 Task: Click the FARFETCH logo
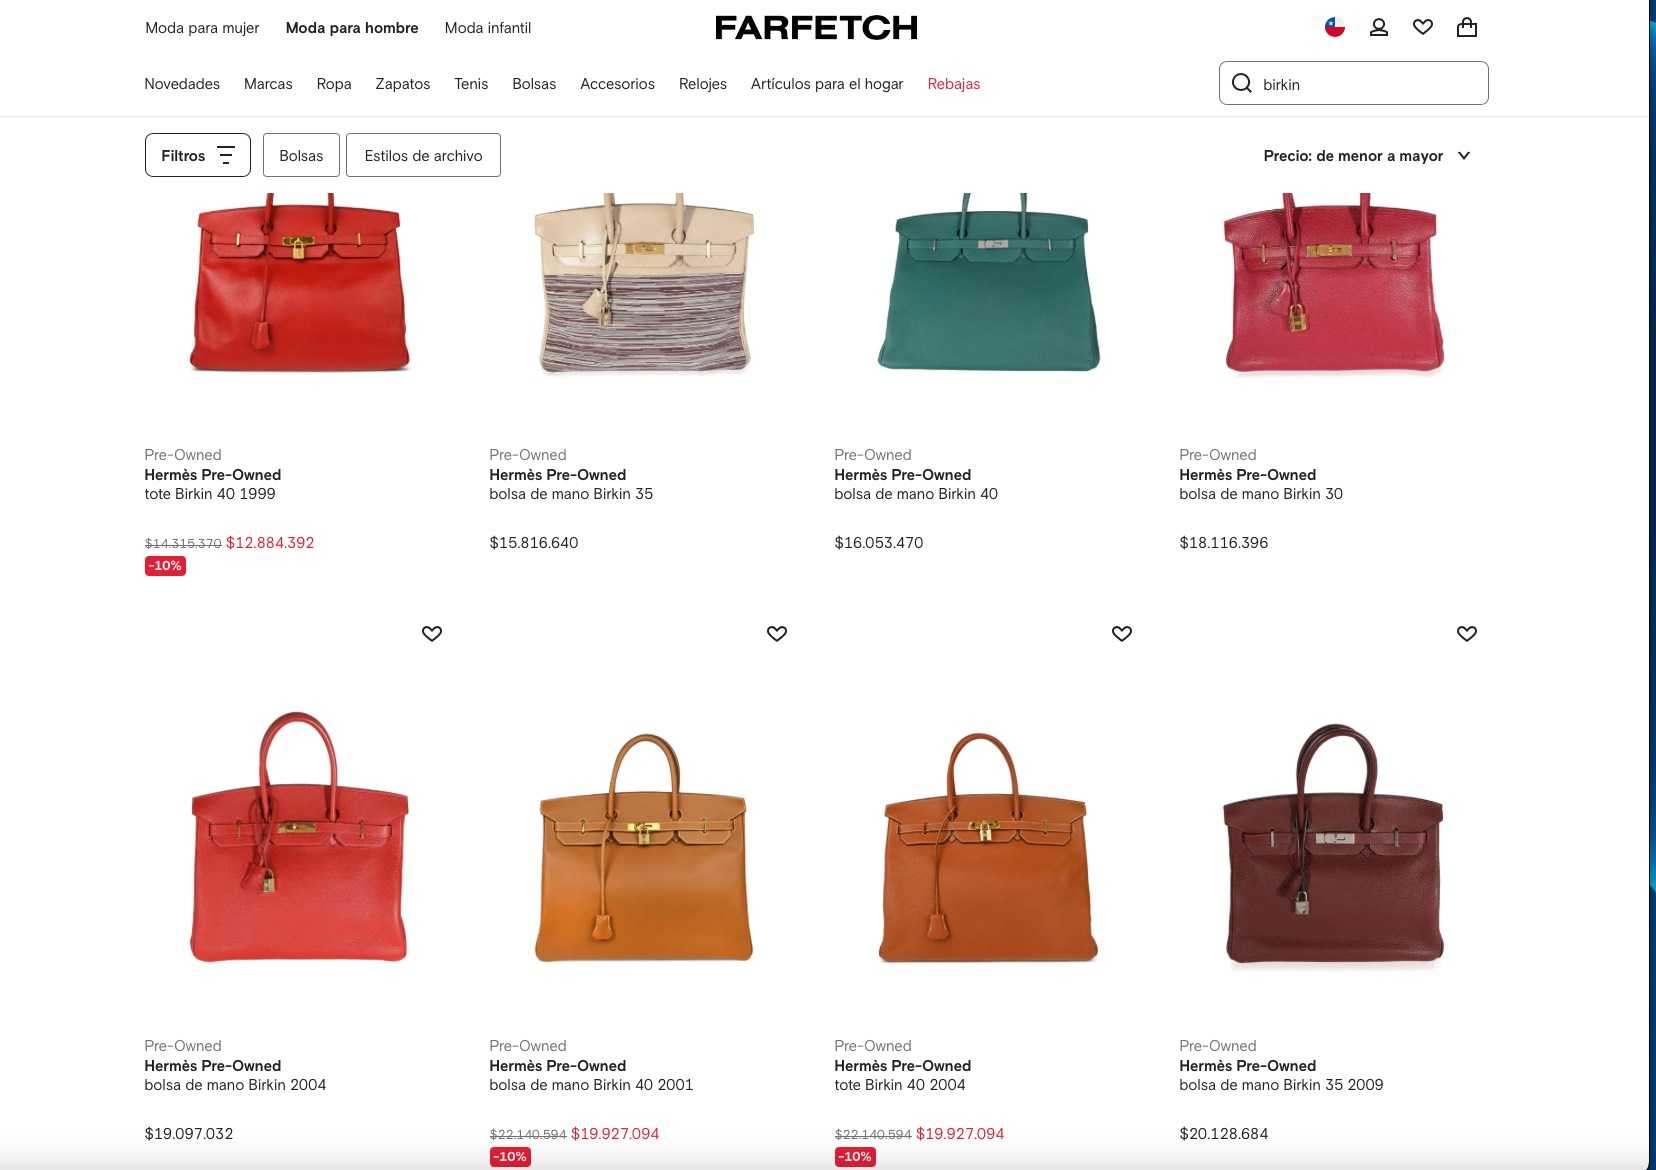click(x=817, y=28)
